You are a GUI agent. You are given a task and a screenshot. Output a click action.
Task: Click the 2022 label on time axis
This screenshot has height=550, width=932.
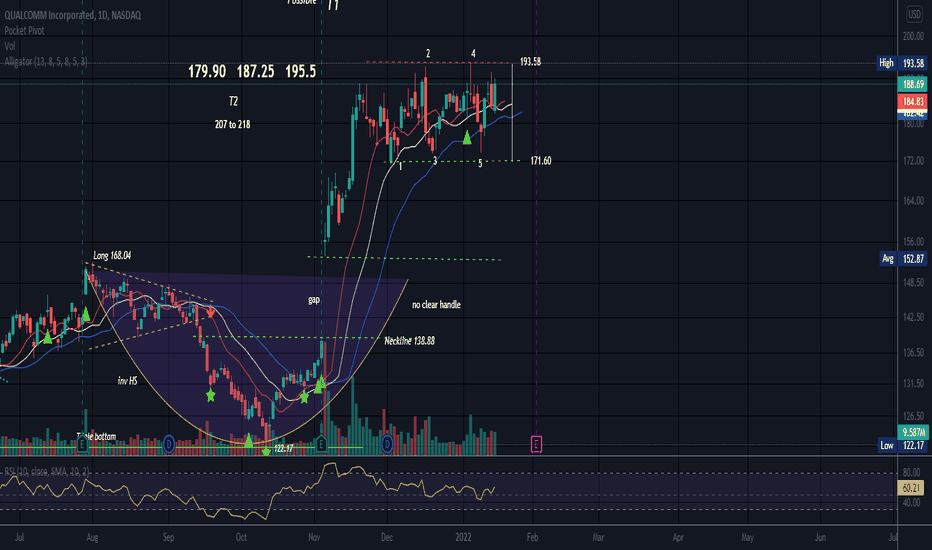[x=463, y=537]
